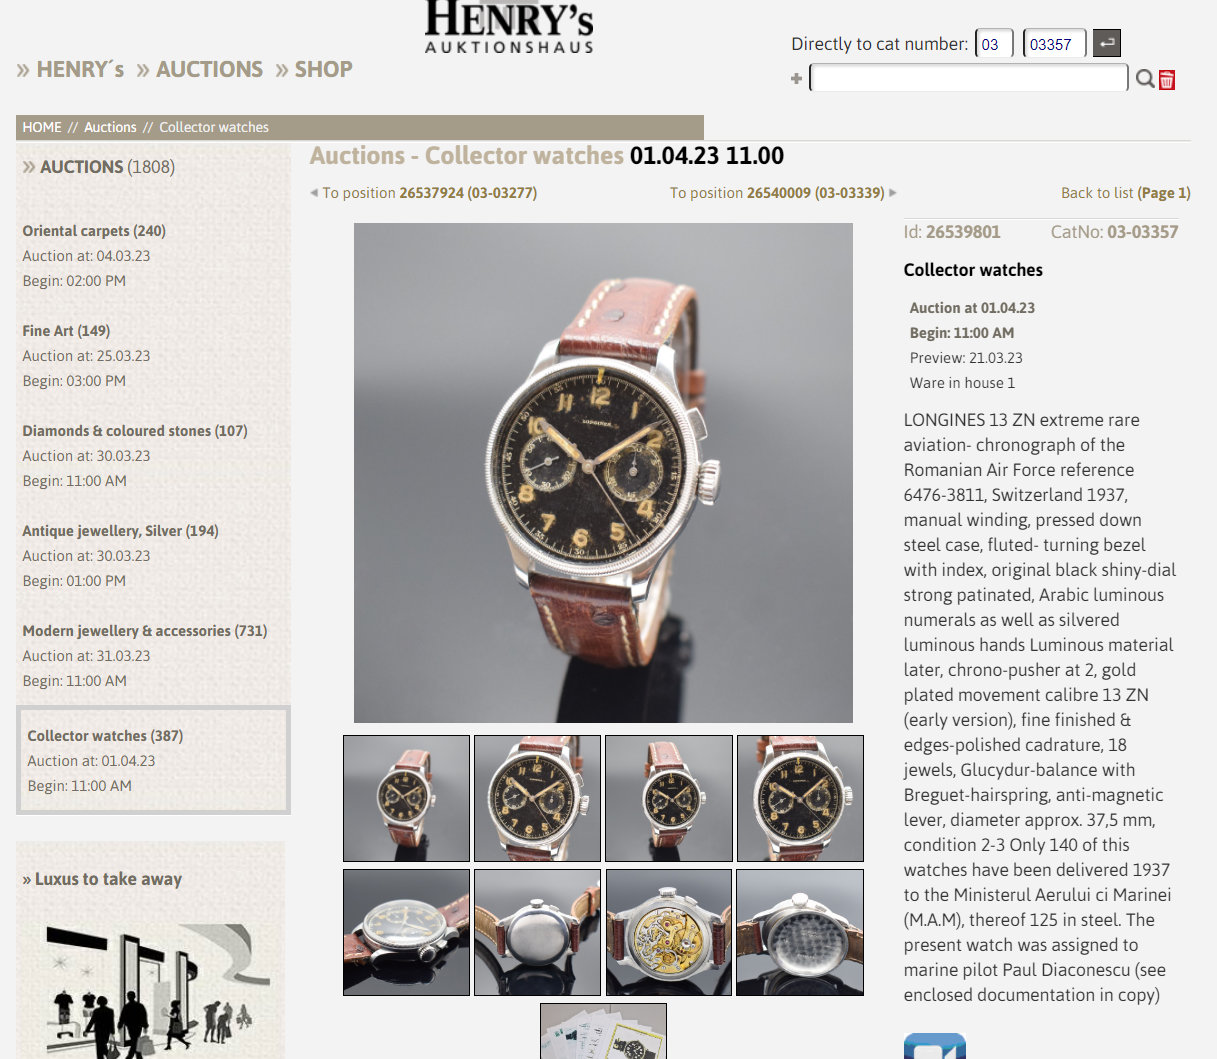View the documentation papers thumbnail
1217x1059 pixels.
point(603,1031)
